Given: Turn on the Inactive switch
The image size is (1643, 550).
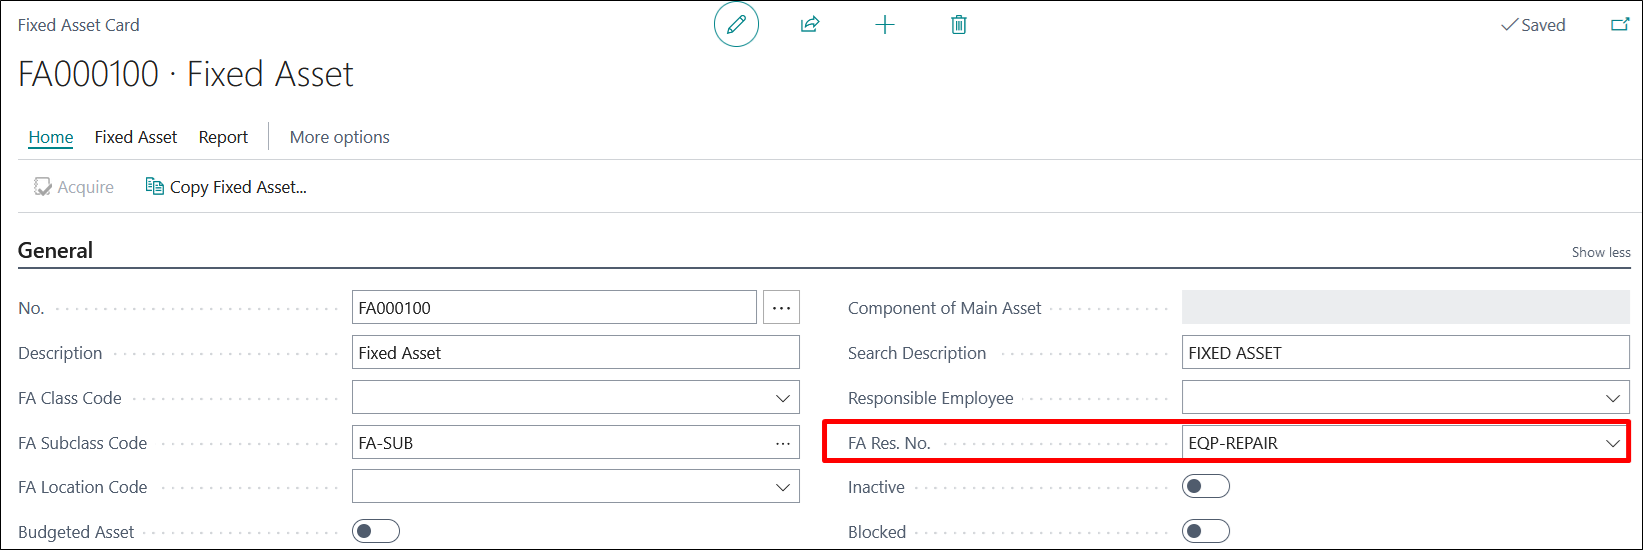Looking at the screenshot, I should [1205, 487].
